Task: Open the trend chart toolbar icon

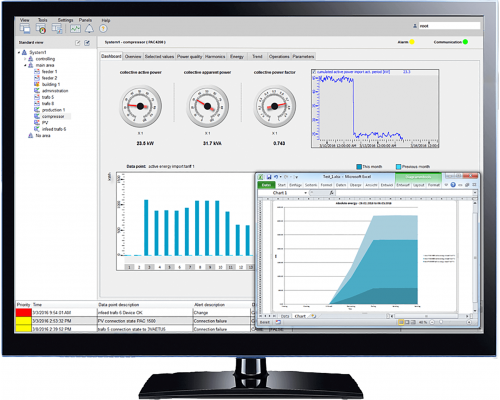Action: coord(75,29)
